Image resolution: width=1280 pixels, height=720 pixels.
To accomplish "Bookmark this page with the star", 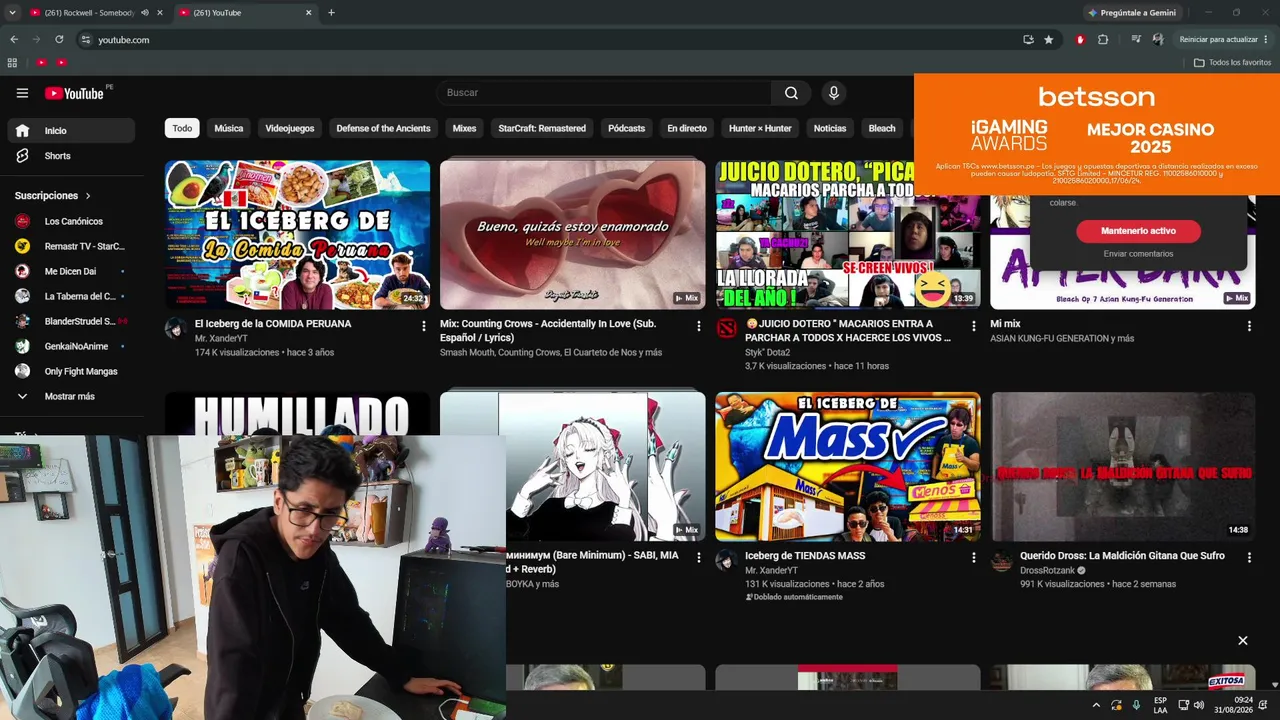I will [x=1048, y=40].
